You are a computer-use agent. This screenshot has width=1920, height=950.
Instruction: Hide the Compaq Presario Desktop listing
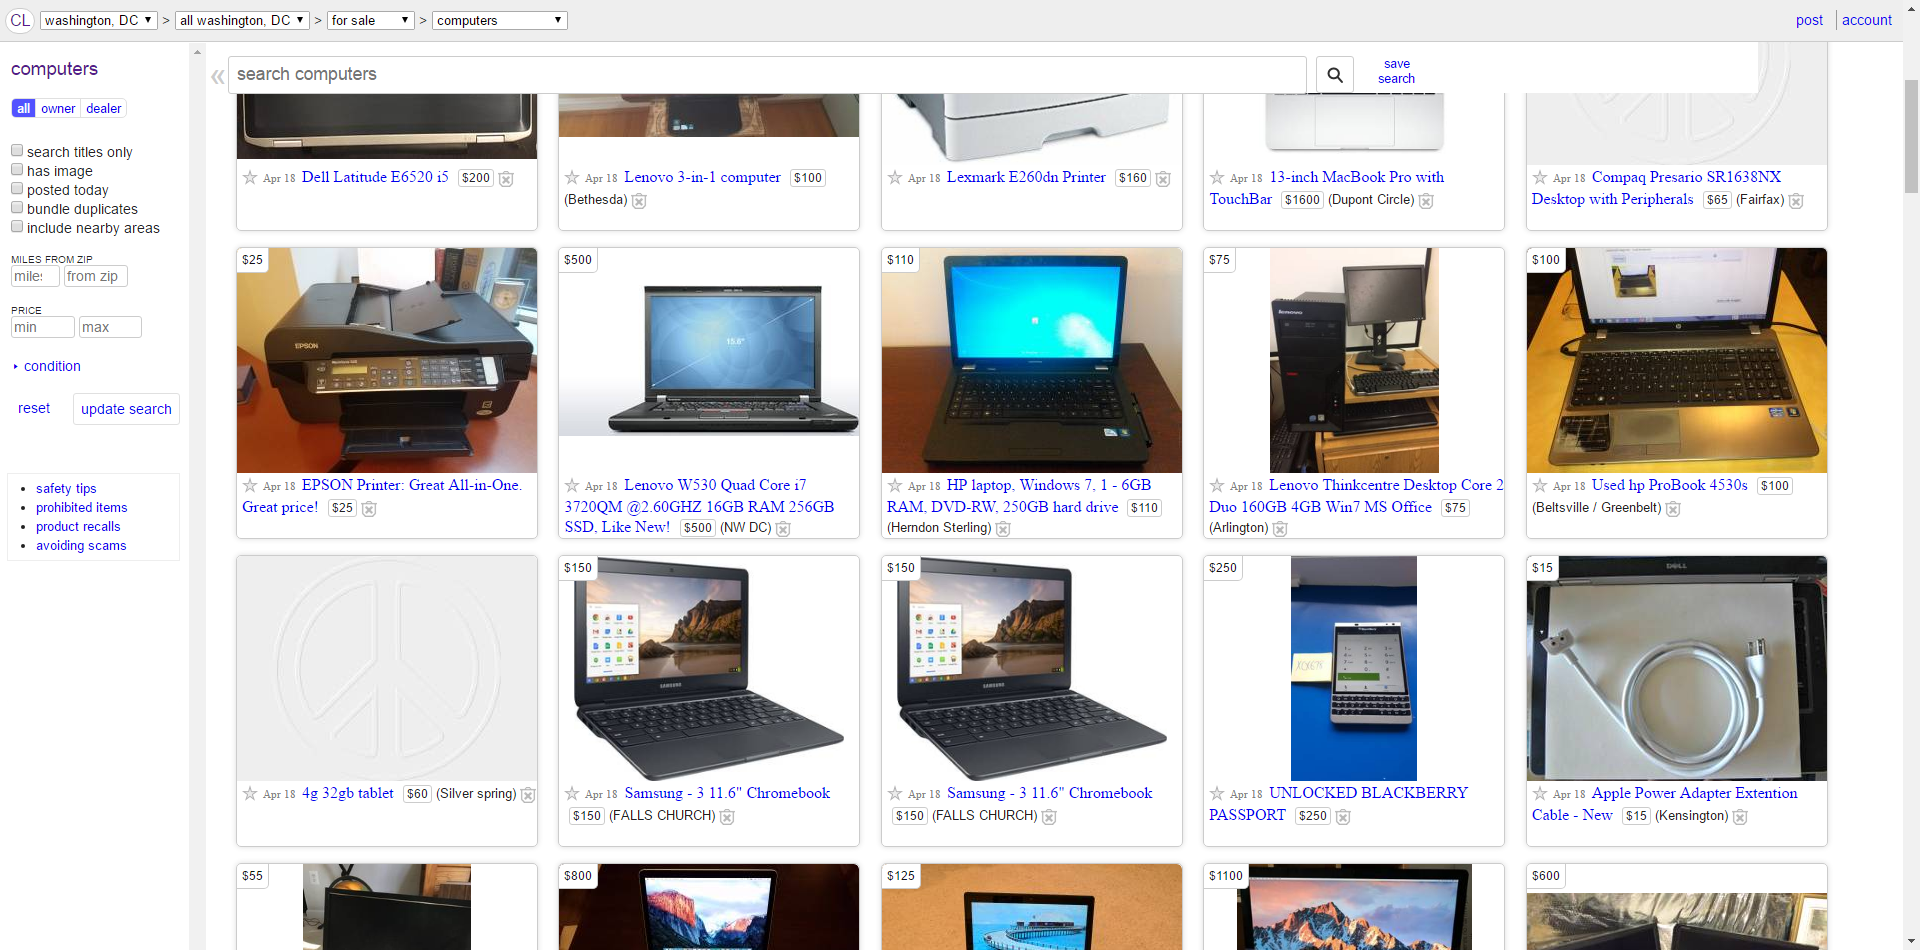pos(1796,201)
